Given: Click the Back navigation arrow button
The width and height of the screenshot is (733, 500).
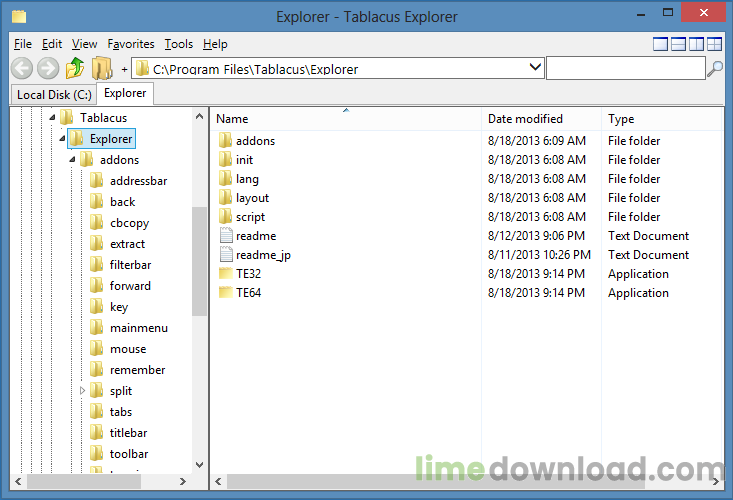Looking at the screenshot, I should coord(22,68).
